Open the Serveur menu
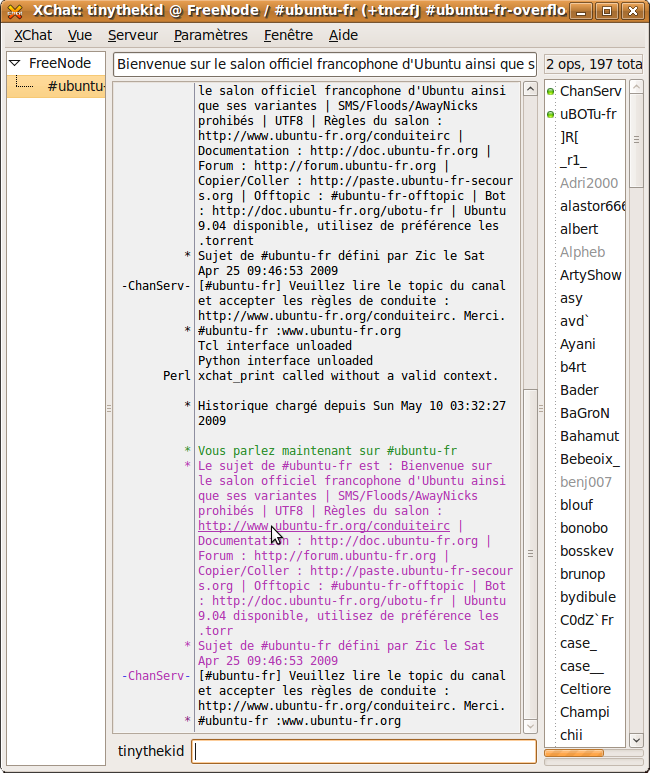650x773 pixels. [x=133, y=35]
